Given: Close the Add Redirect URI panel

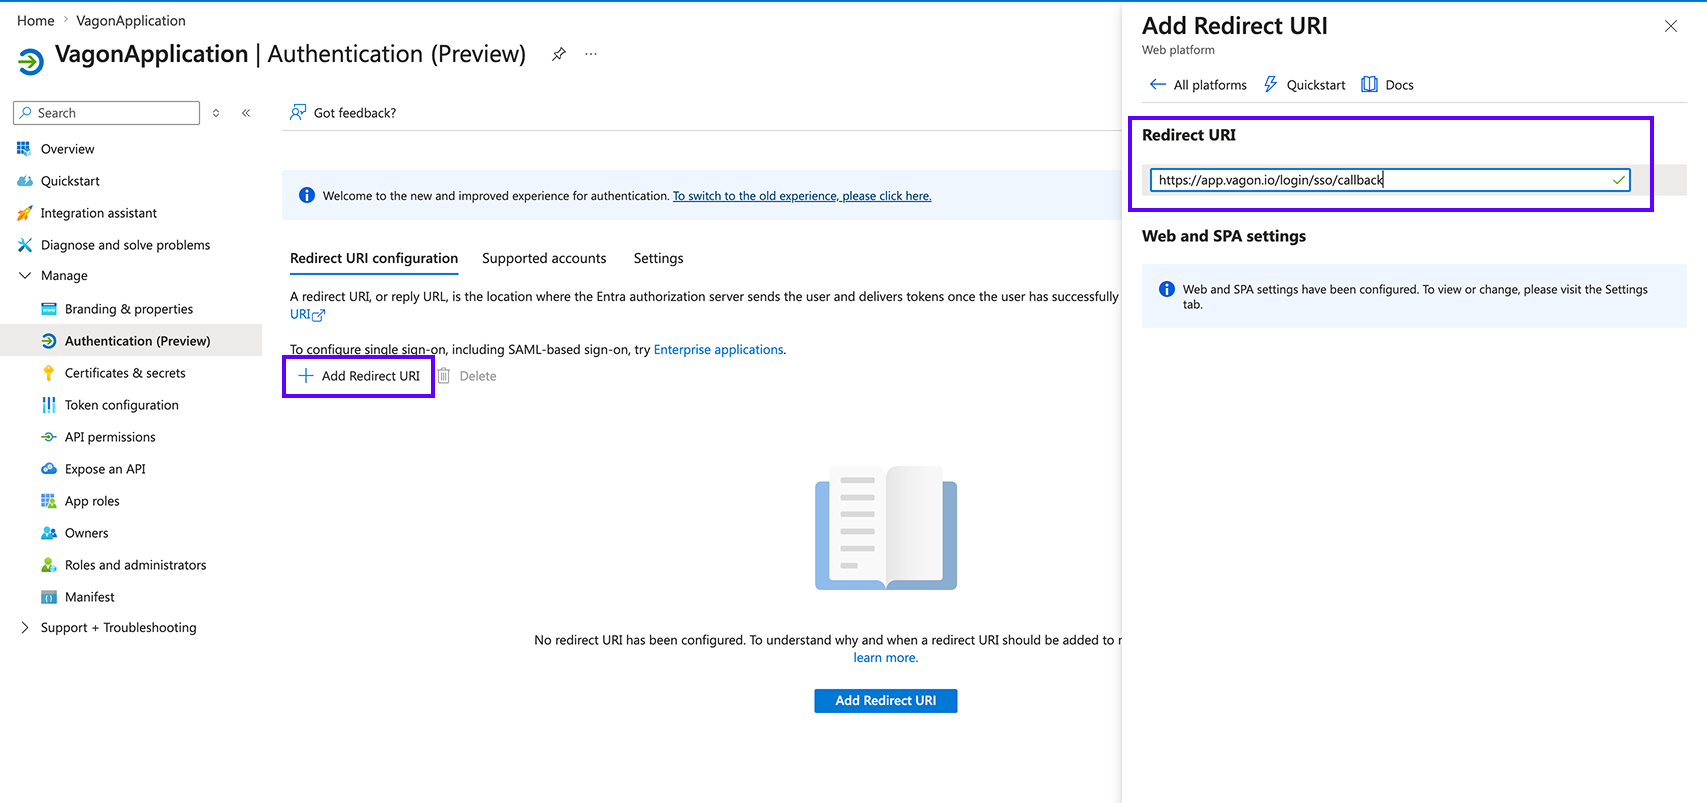Looking at the screenshot, I should point(1671,26).
